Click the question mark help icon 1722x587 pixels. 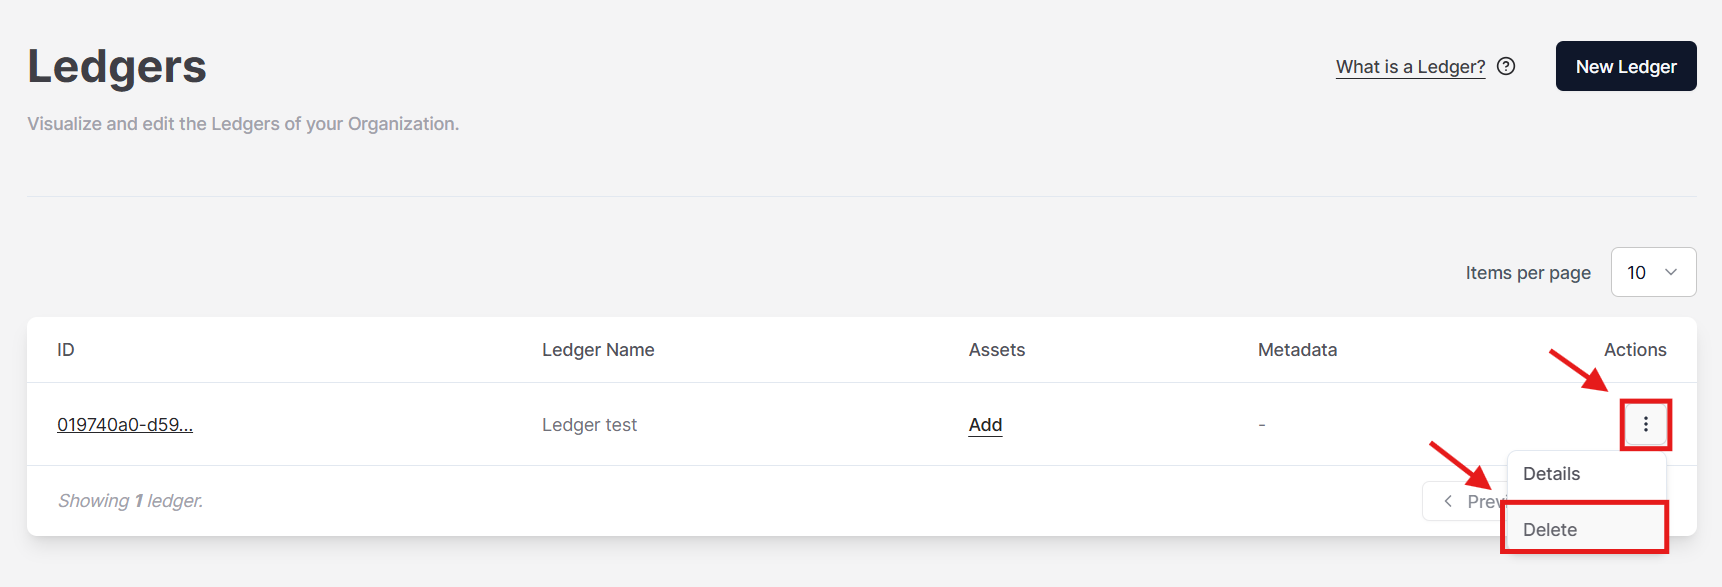[1506, 66]
